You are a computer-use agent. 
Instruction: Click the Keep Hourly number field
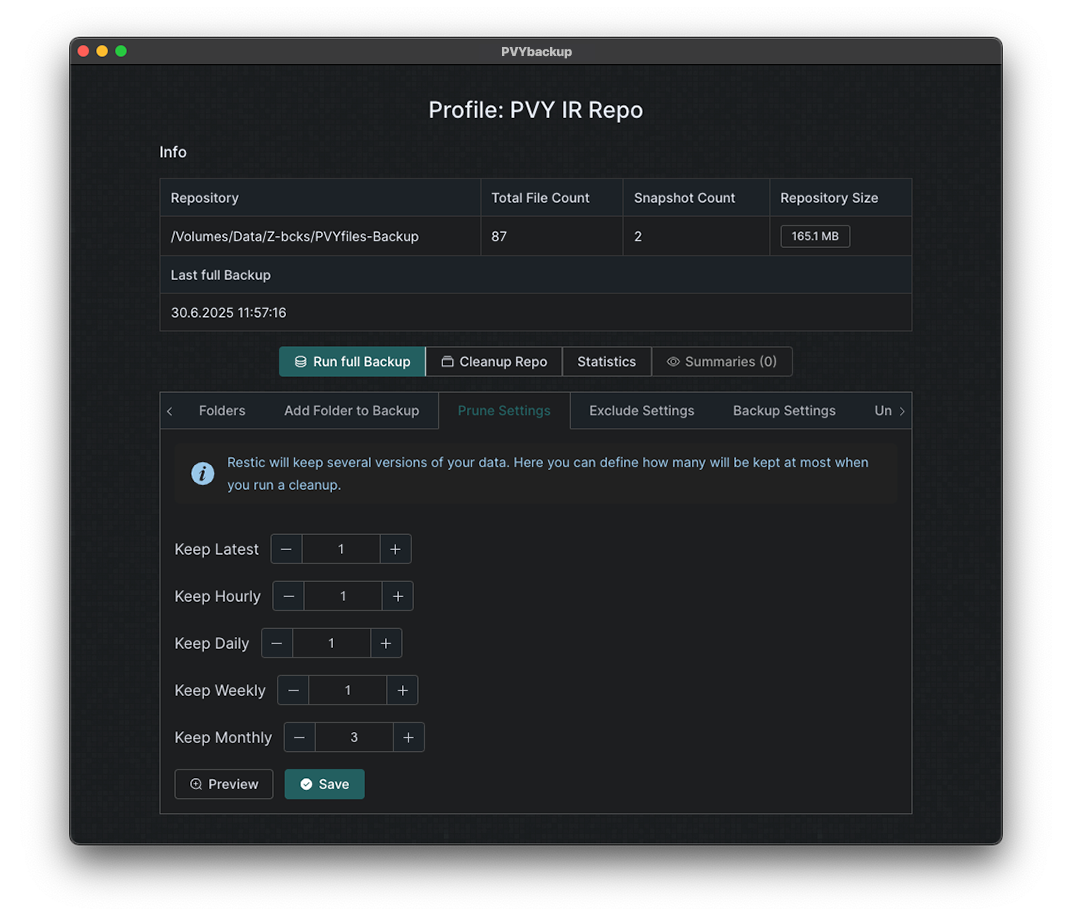click(343, 596)
